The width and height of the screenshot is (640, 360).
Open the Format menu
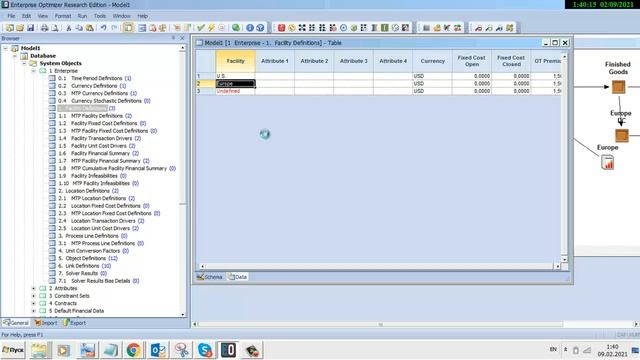coord(63,16)
